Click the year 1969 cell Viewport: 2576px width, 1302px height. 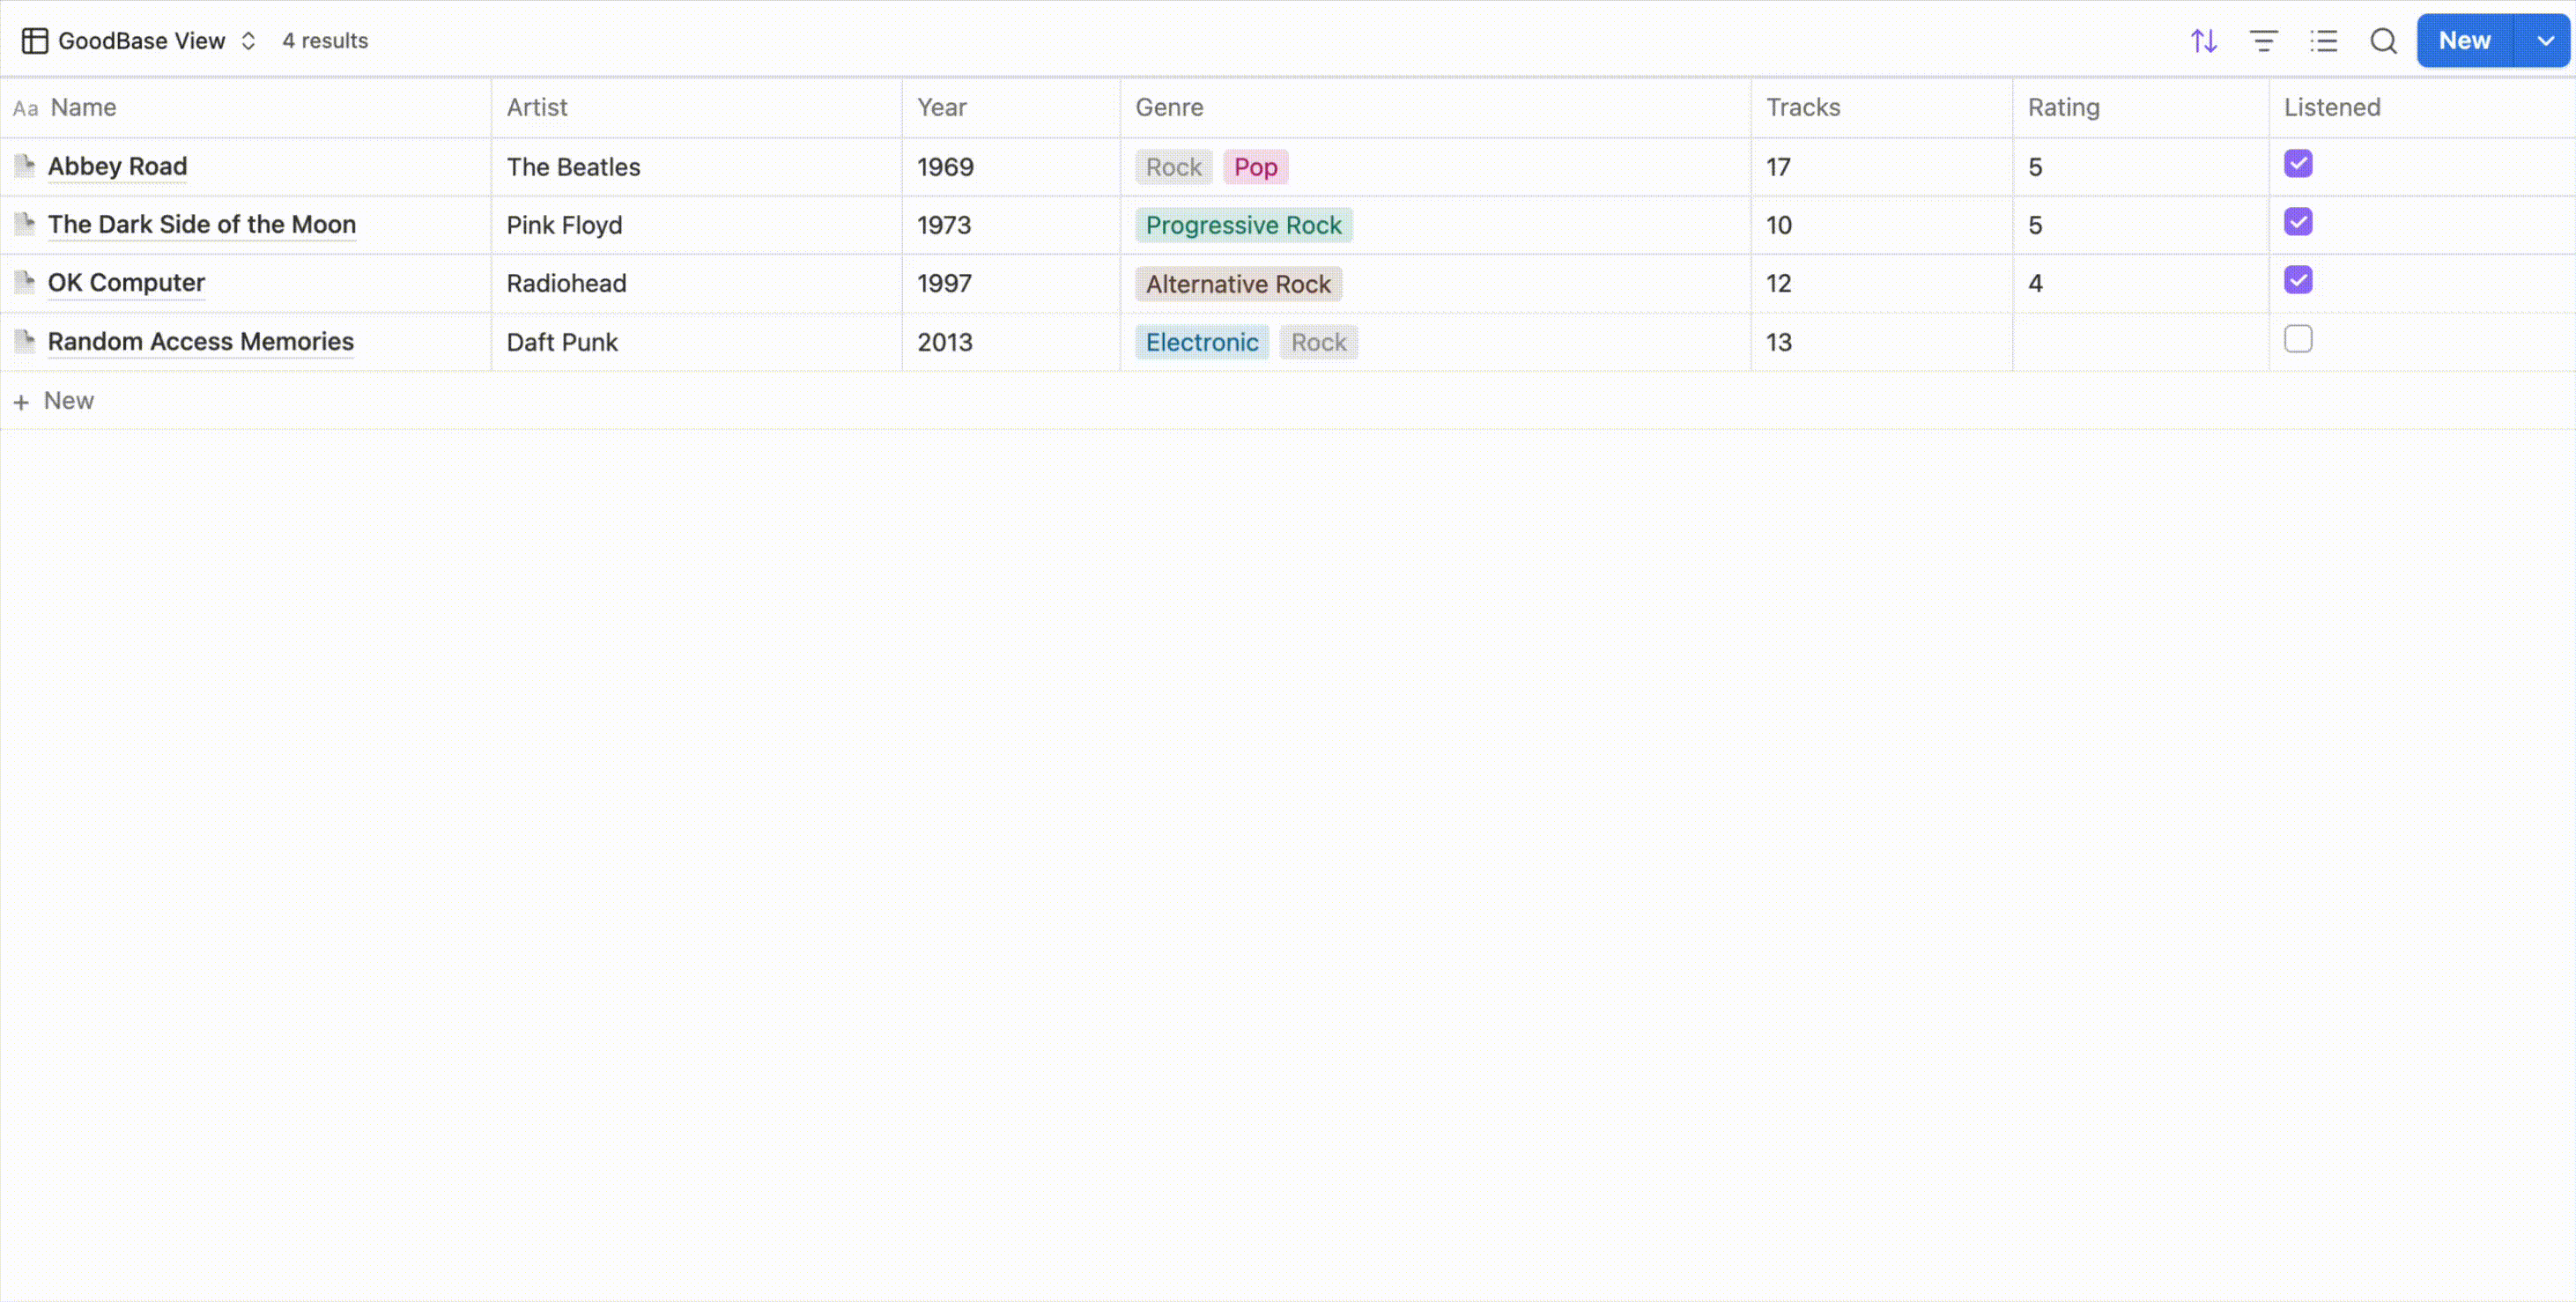click(x=1011, y=167)
